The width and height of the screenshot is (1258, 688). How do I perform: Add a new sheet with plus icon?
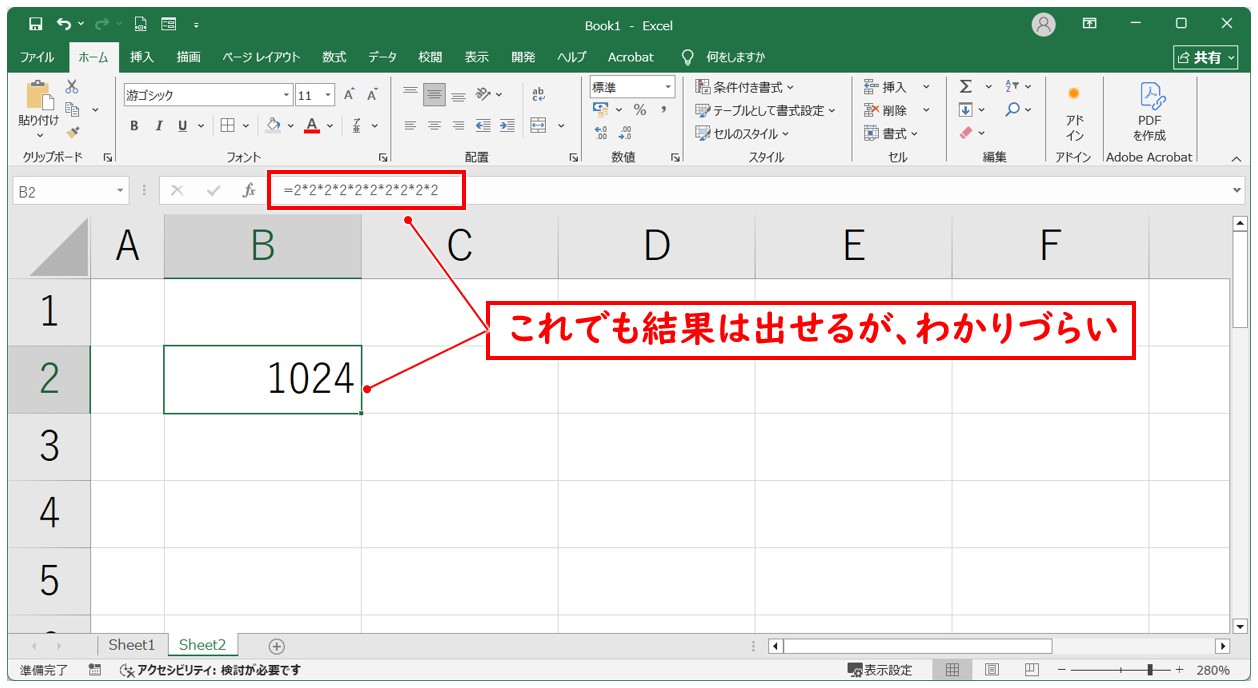(277, 646)
